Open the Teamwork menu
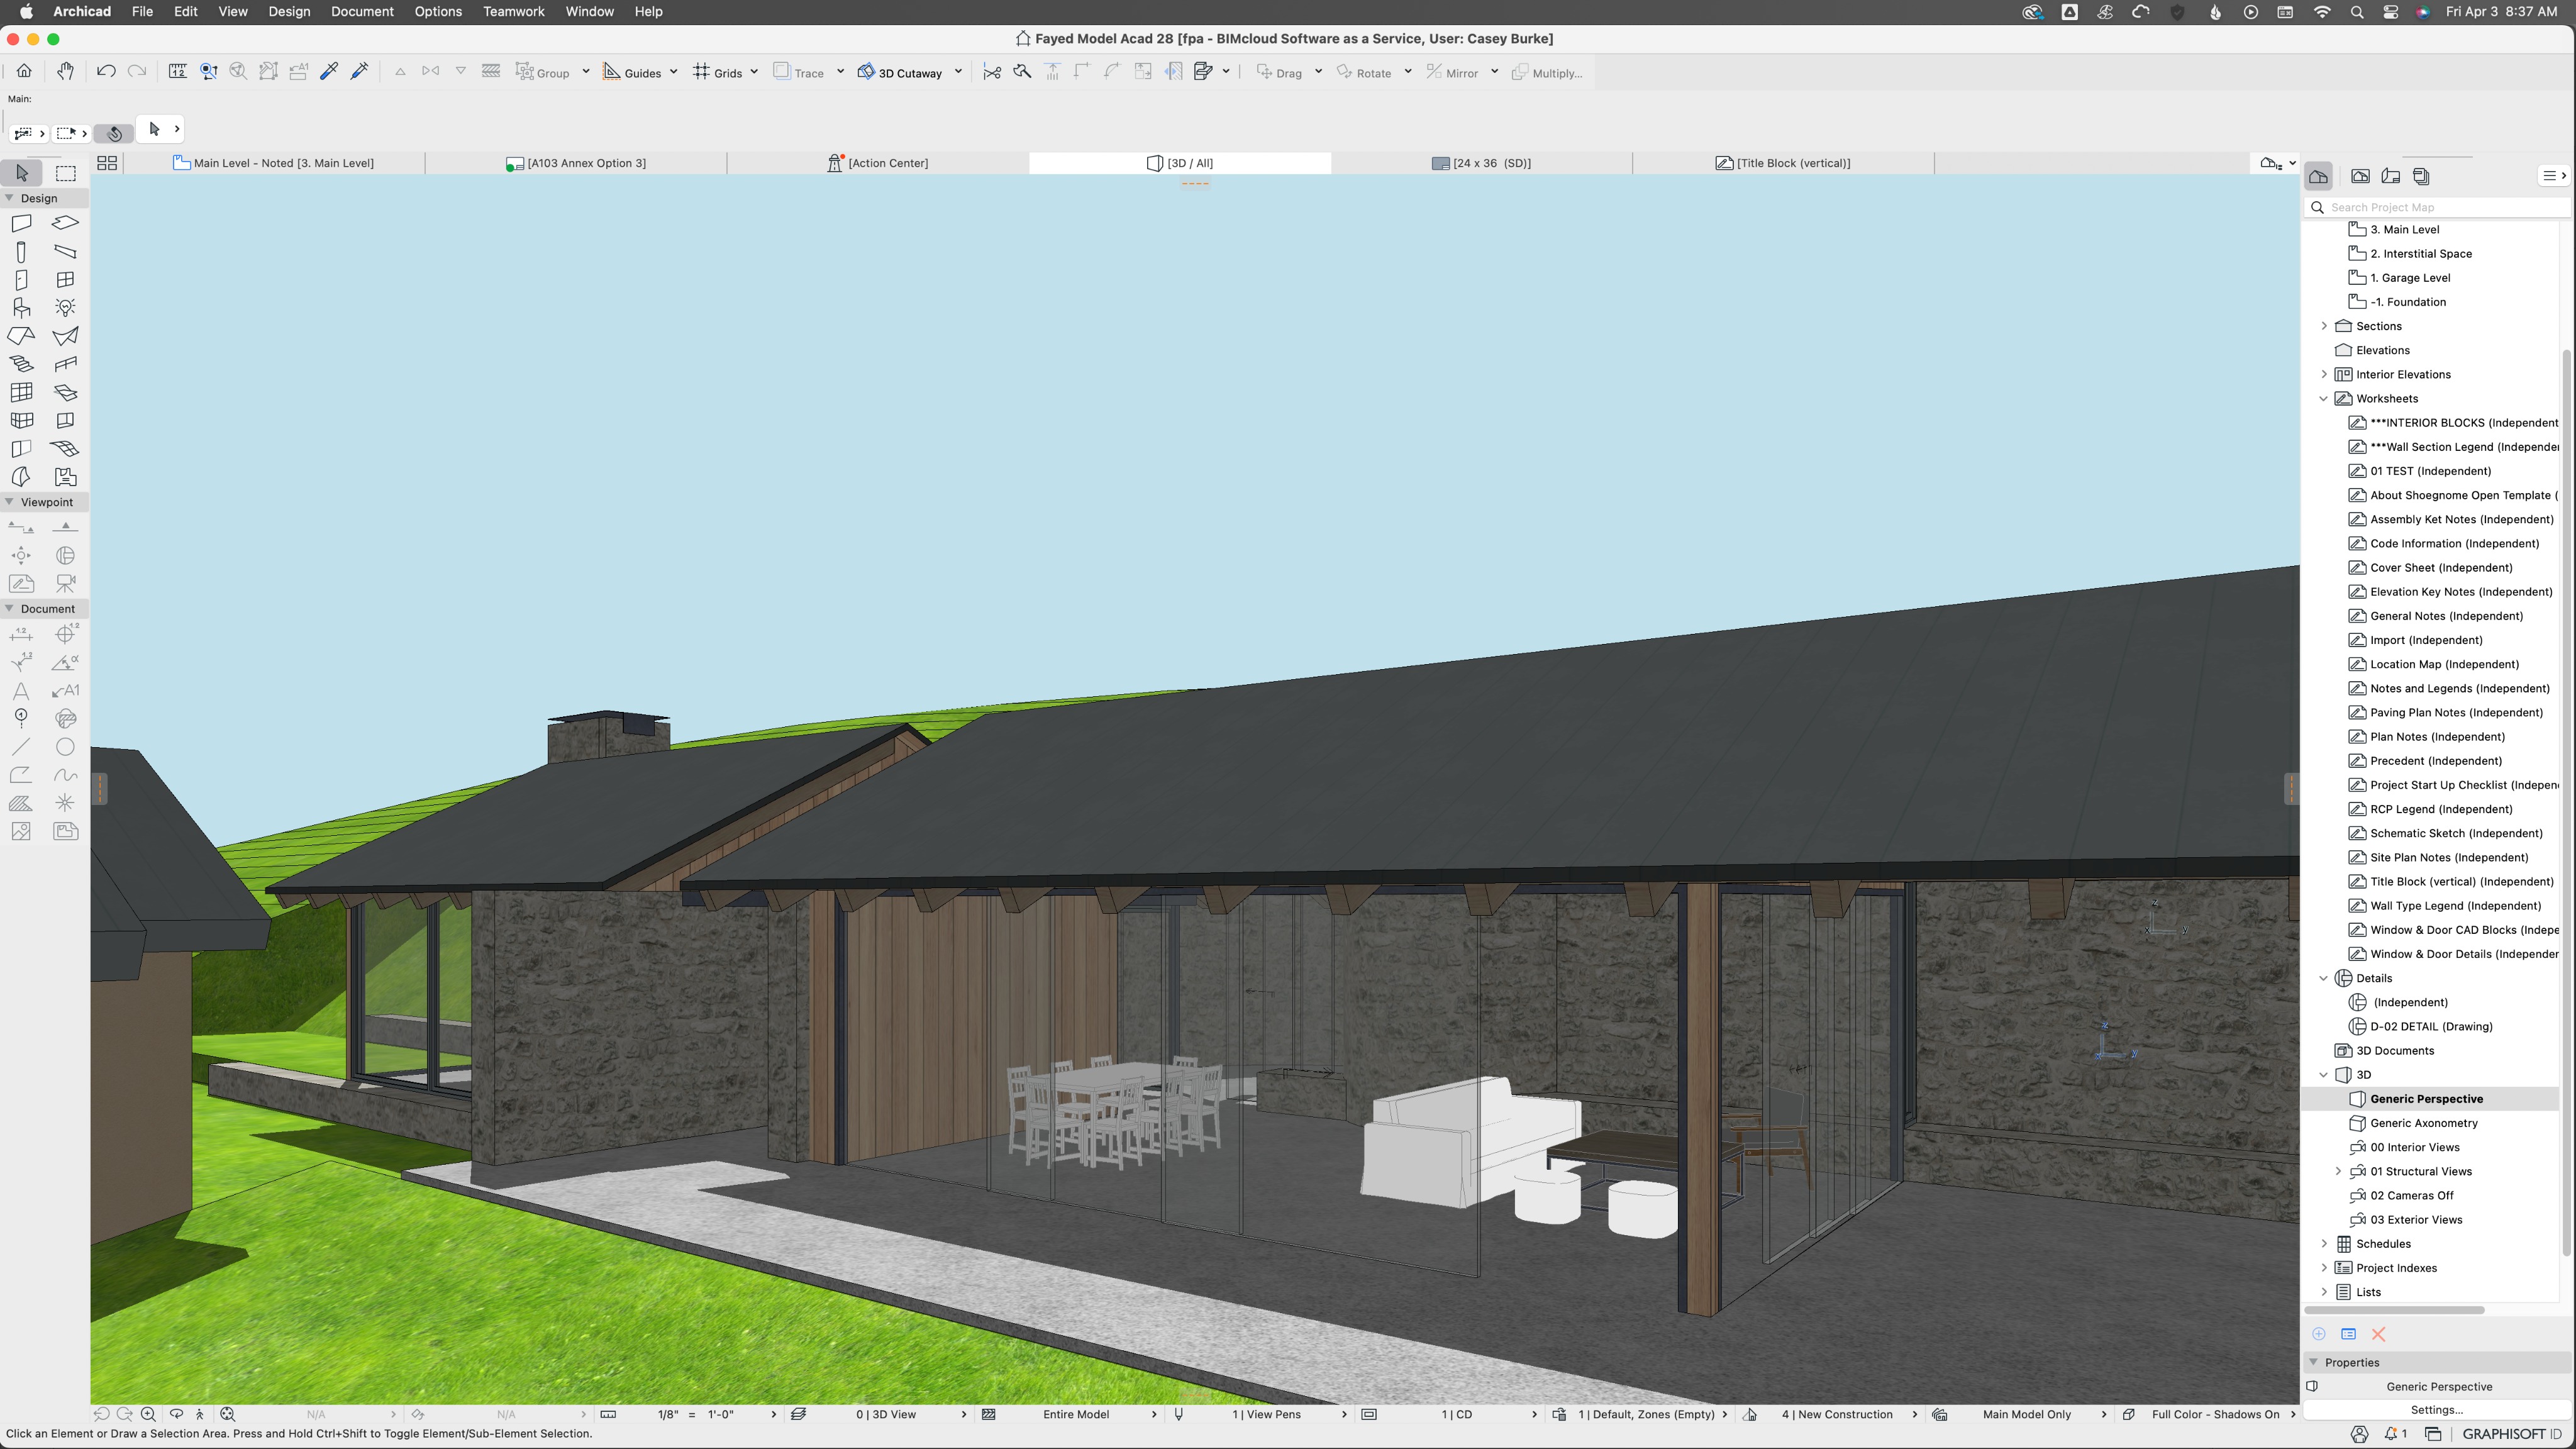The height and width of the screenshot is (1449, 2576). pos(513,11)
